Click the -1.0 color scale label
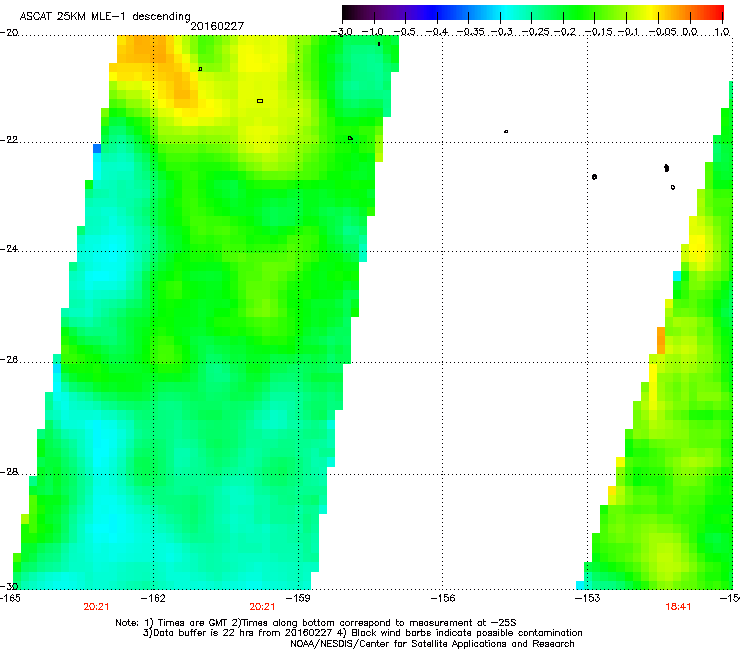 [375, 32]
